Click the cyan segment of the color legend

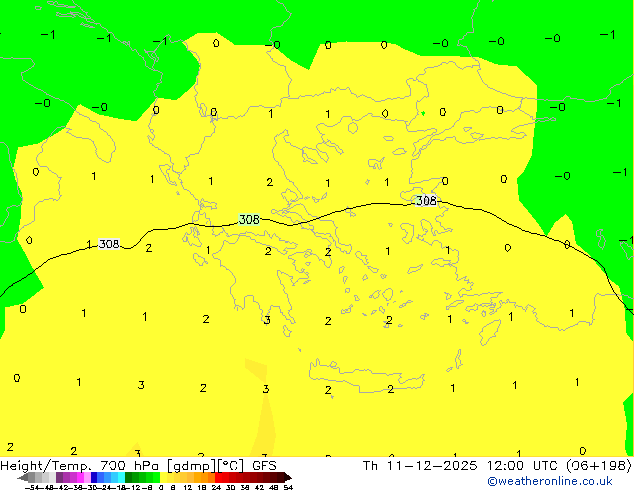click(121, 477)
